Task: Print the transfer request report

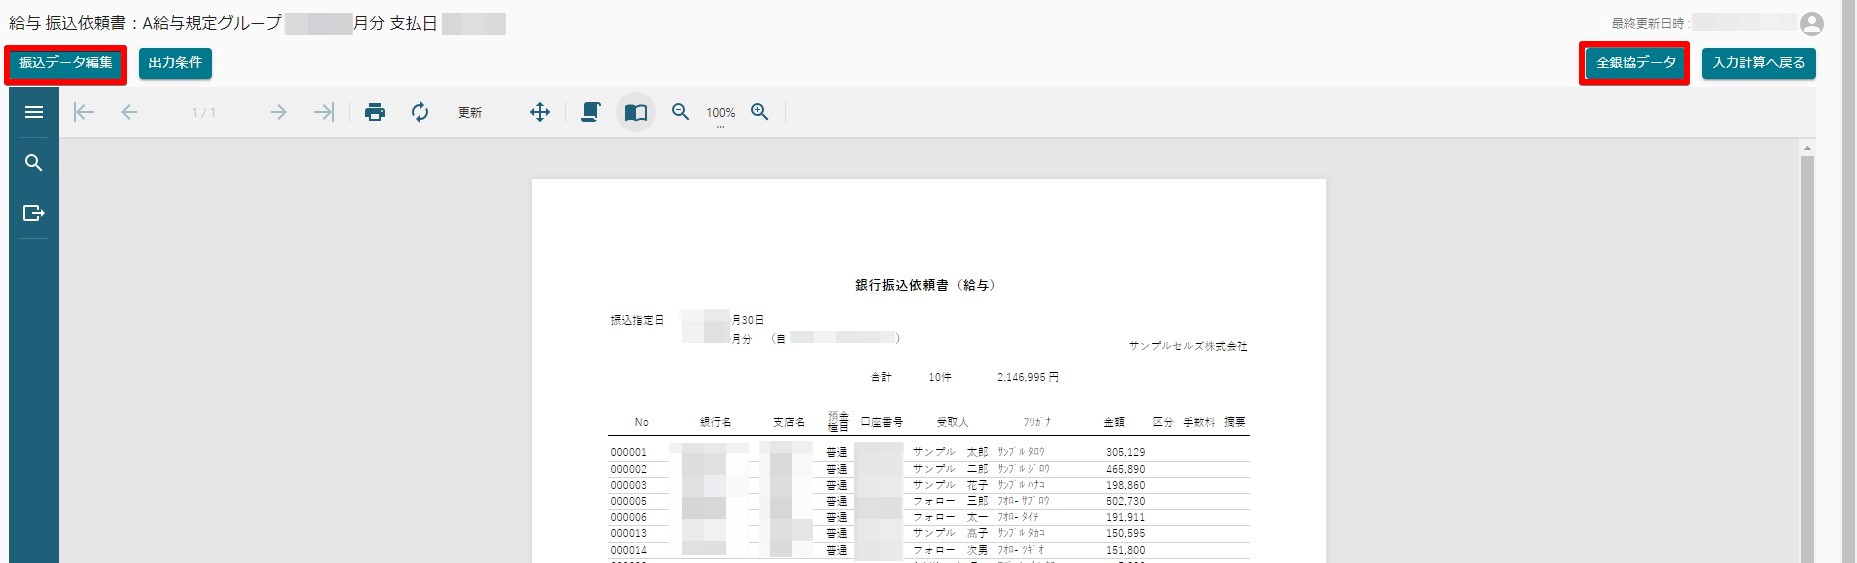Action: pyautogui.click(x=375, y=112)
